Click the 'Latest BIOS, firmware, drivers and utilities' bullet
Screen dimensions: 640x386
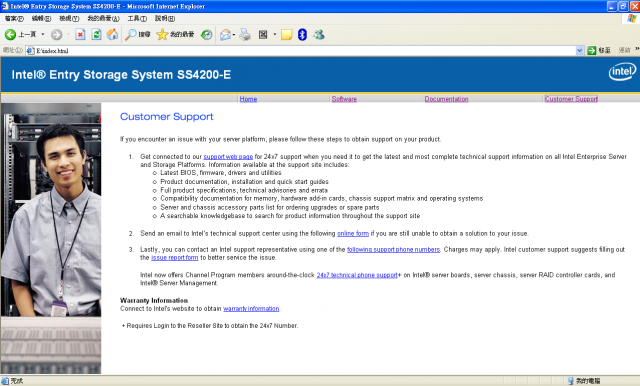point(221,173)
